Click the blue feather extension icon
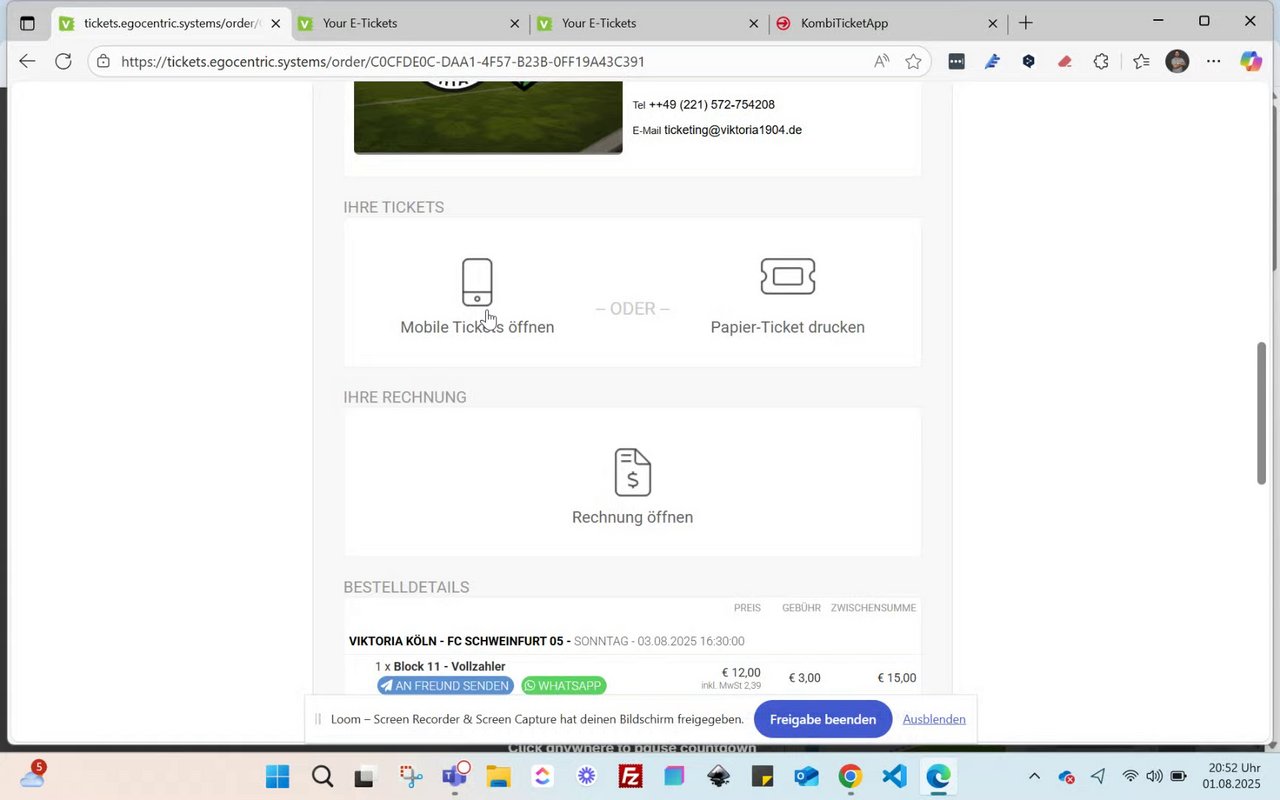This screenshot has width=1280, height=800. [992, 61]
